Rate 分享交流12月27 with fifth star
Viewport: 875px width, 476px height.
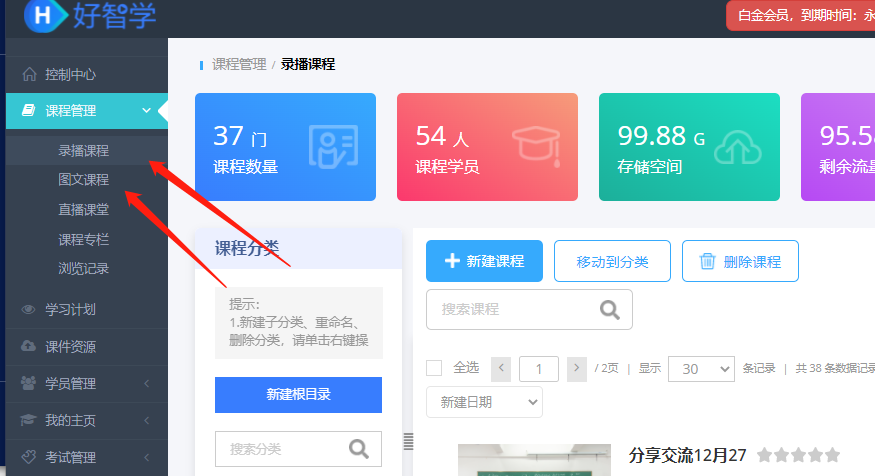tap(833, 455)
